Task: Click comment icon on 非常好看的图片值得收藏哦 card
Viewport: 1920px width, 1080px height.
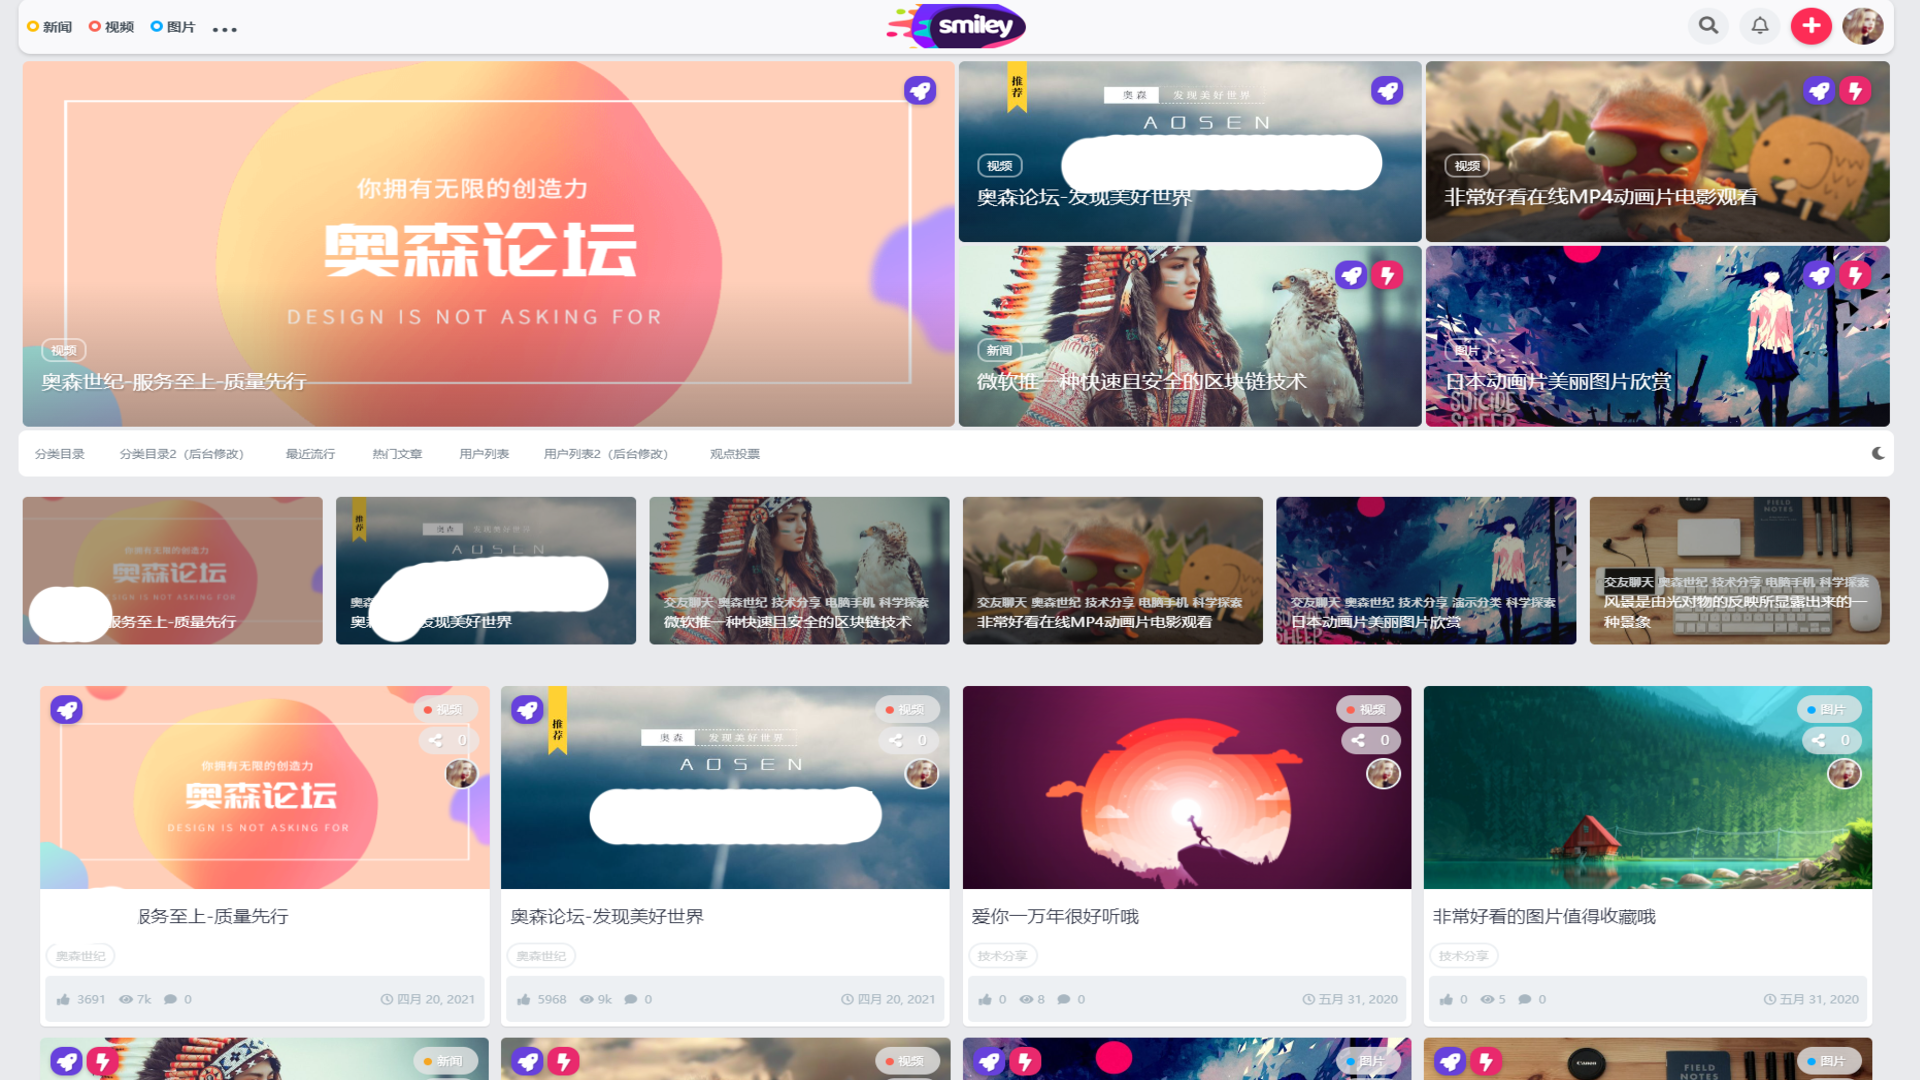Action: (x=1524, y=999)
